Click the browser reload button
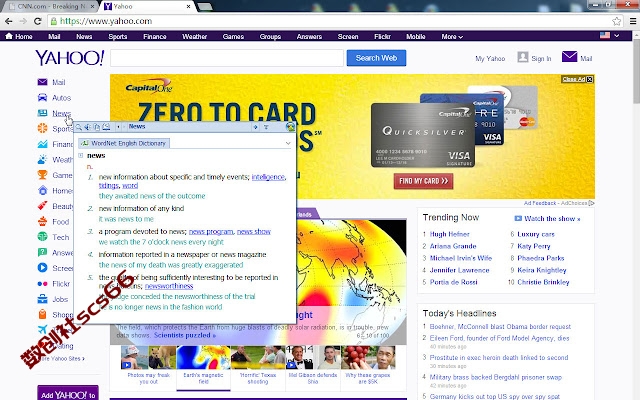The width and height of the screenshot is (640, 400). [38, 21]
